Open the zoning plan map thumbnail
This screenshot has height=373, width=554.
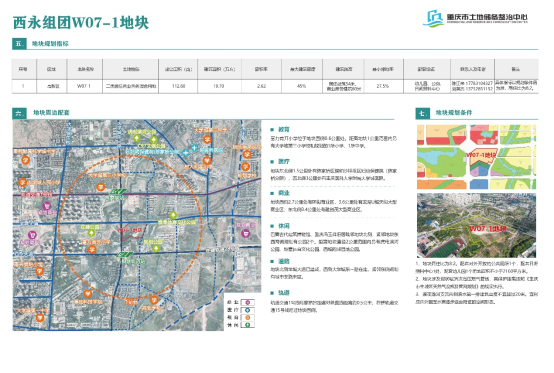[476, 156]
